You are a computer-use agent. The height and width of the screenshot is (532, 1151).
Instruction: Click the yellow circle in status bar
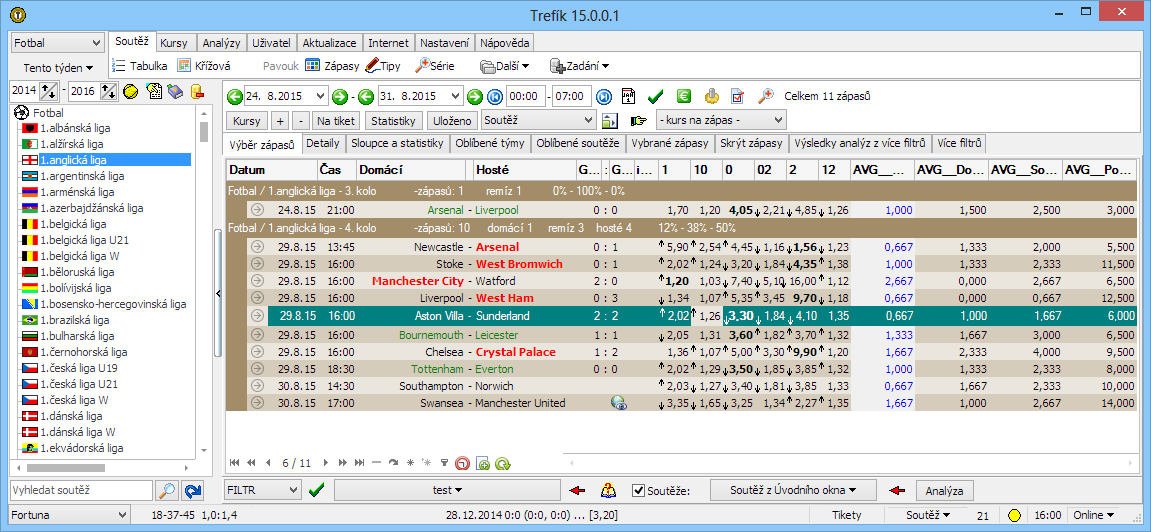1014,515
